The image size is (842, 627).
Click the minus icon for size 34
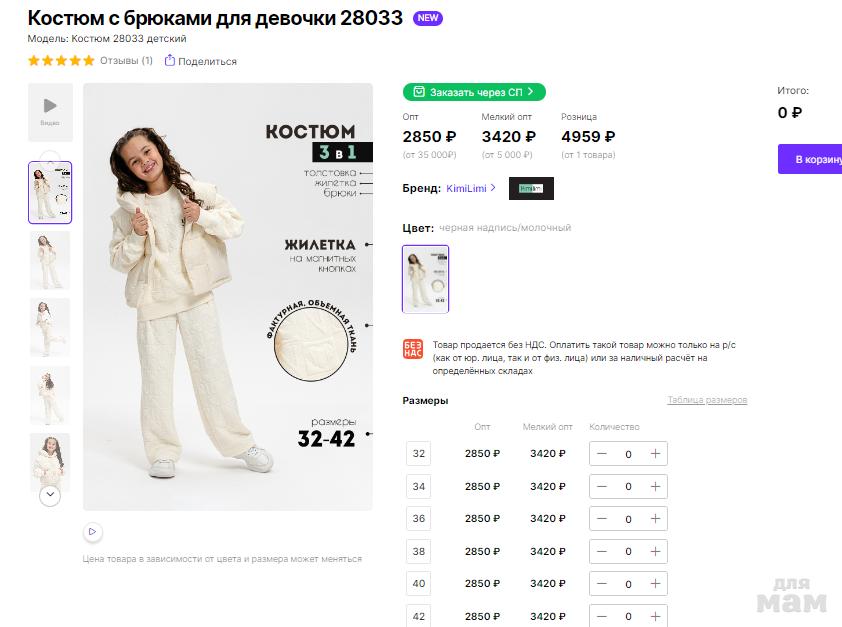point(602,486)
